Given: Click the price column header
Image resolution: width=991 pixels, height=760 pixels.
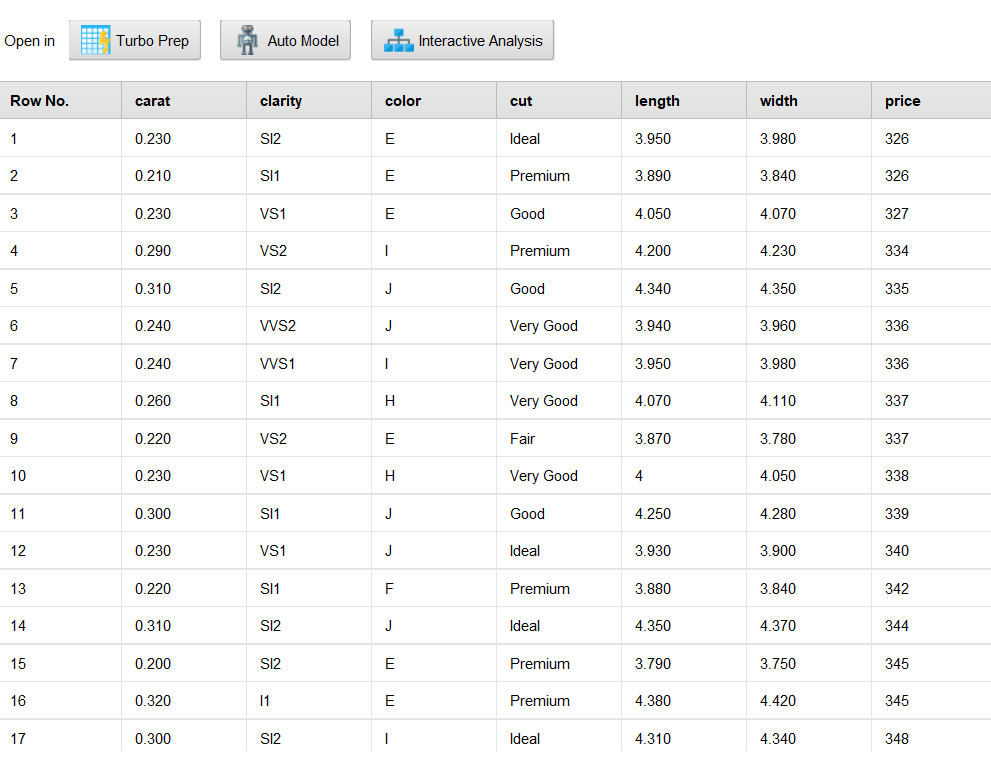Looking at the screenshot, I should tap(932, 100).
